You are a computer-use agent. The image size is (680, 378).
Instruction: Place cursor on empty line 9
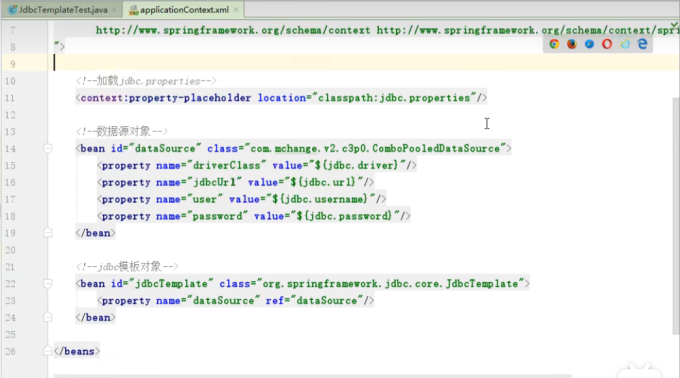pos(364,63)
